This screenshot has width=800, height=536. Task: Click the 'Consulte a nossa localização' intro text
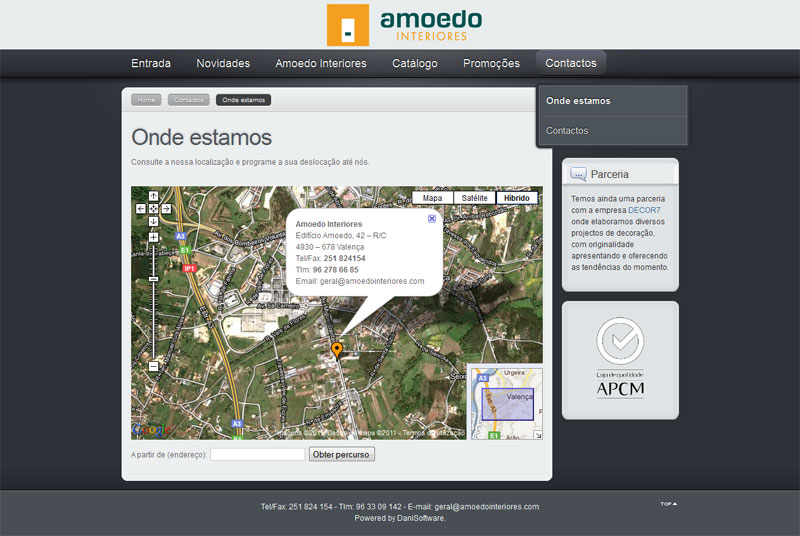(x=250, y=162)
